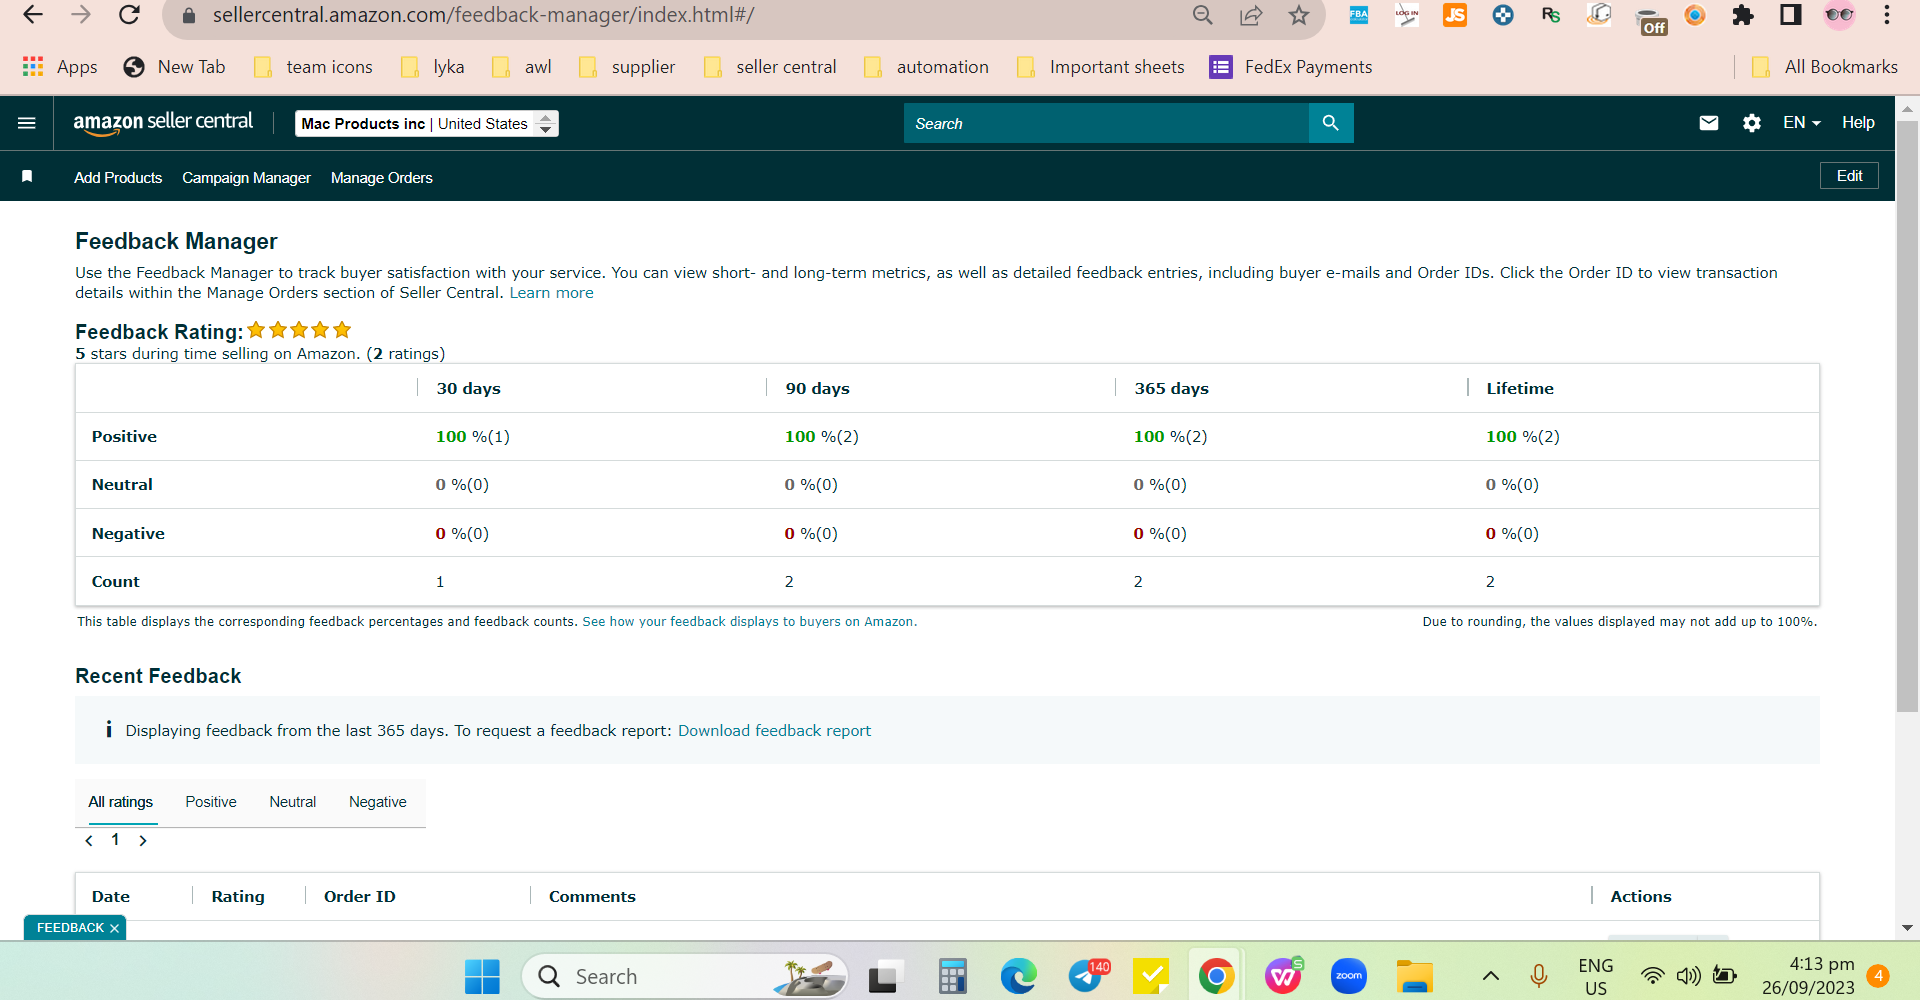Click the search magnifier button

click(1331, 123)
